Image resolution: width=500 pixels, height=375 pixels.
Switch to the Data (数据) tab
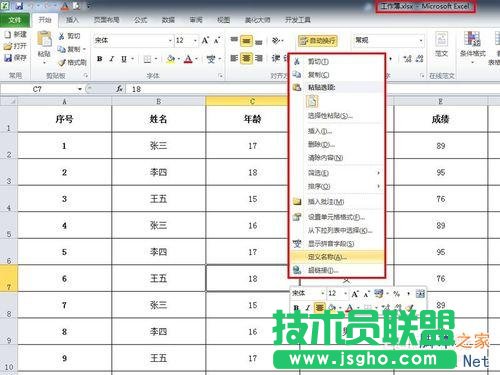(x=168, y=20)
